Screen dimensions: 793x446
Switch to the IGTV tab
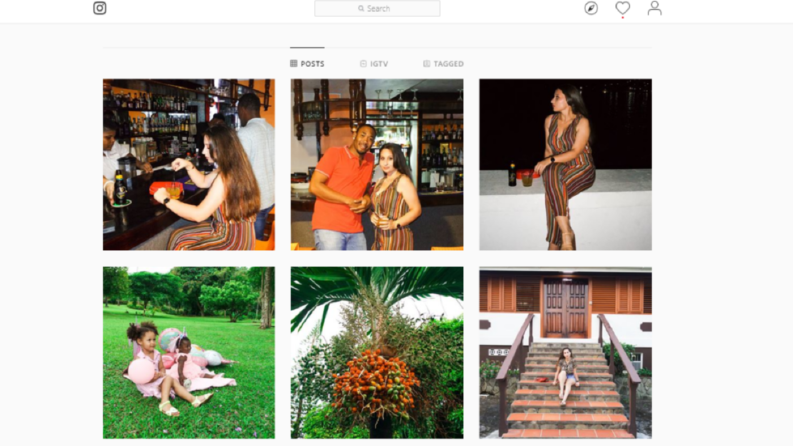point(374,64)
